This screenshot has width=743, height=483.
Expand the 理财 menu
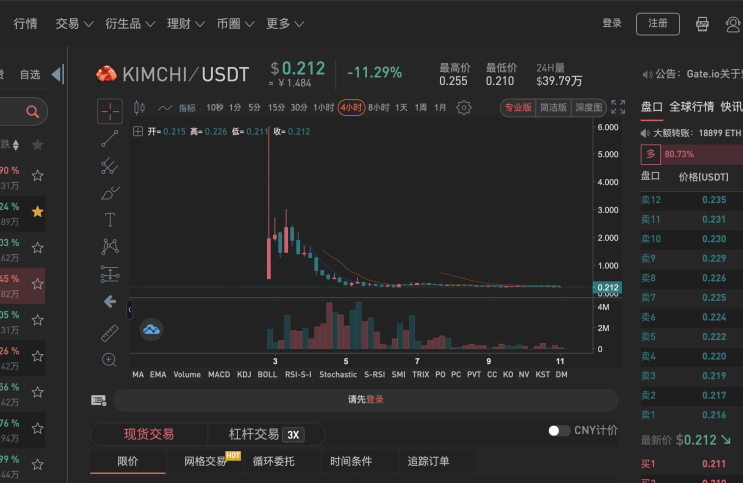[x=186, y=24]
